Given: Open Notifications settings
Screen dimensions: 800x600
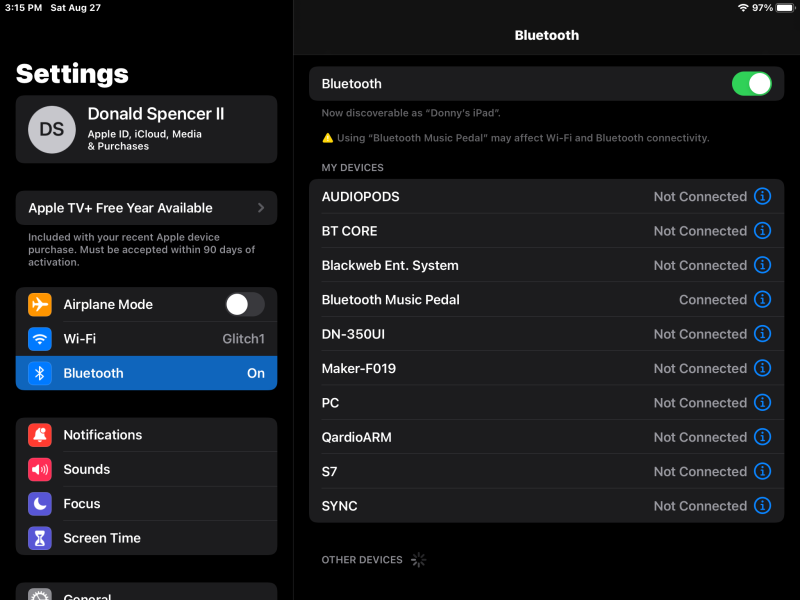Looking at the screenshot, I should pos(146,435).
